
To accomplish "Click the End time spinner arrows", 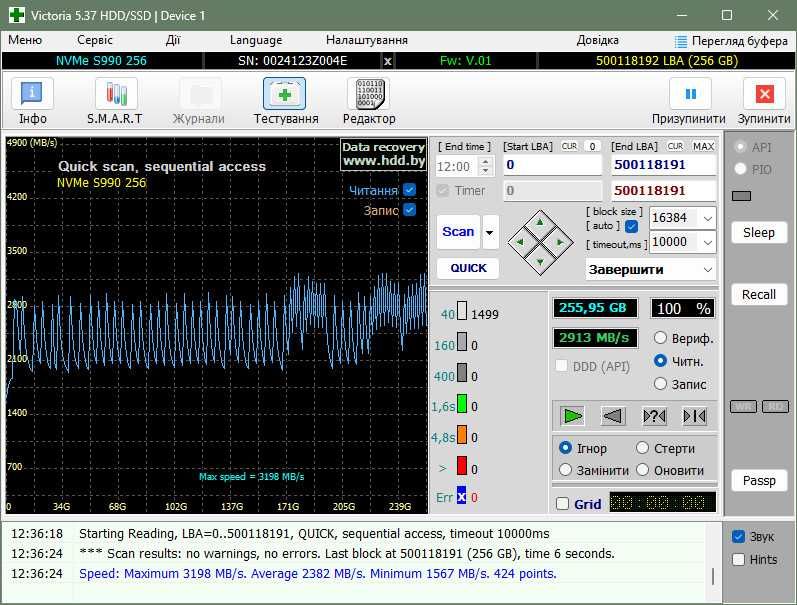I will coord(485,166).
